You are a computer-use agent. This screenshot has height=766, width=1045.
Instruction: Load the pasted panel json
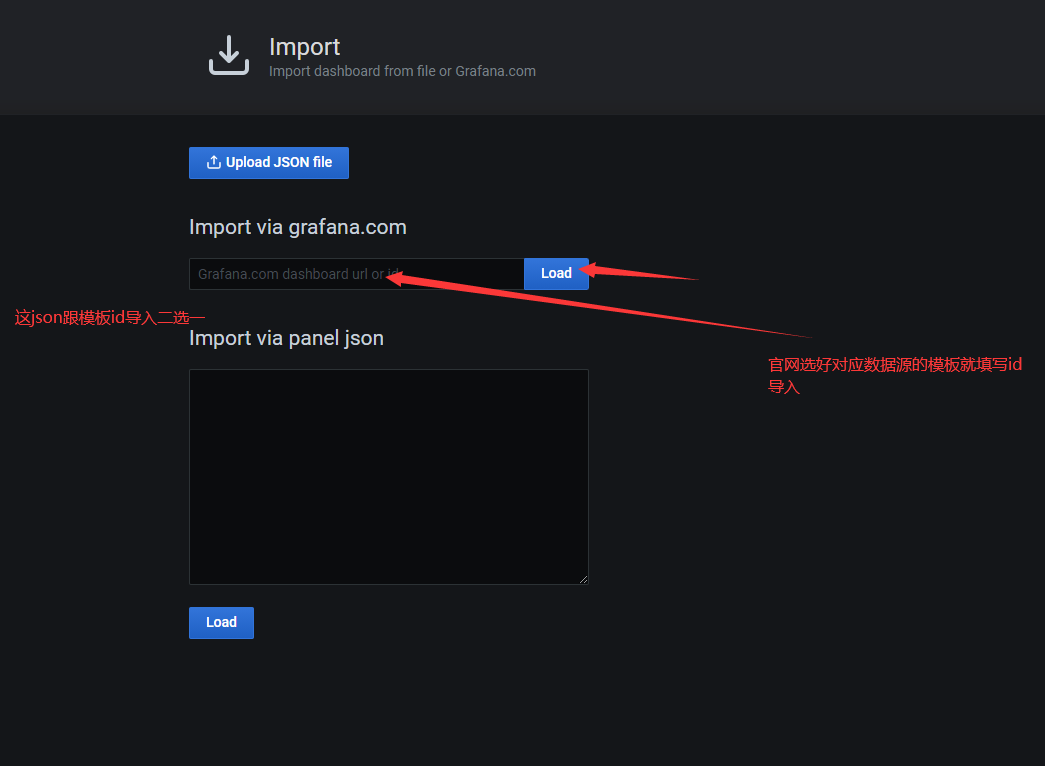[x=221, y=623]
